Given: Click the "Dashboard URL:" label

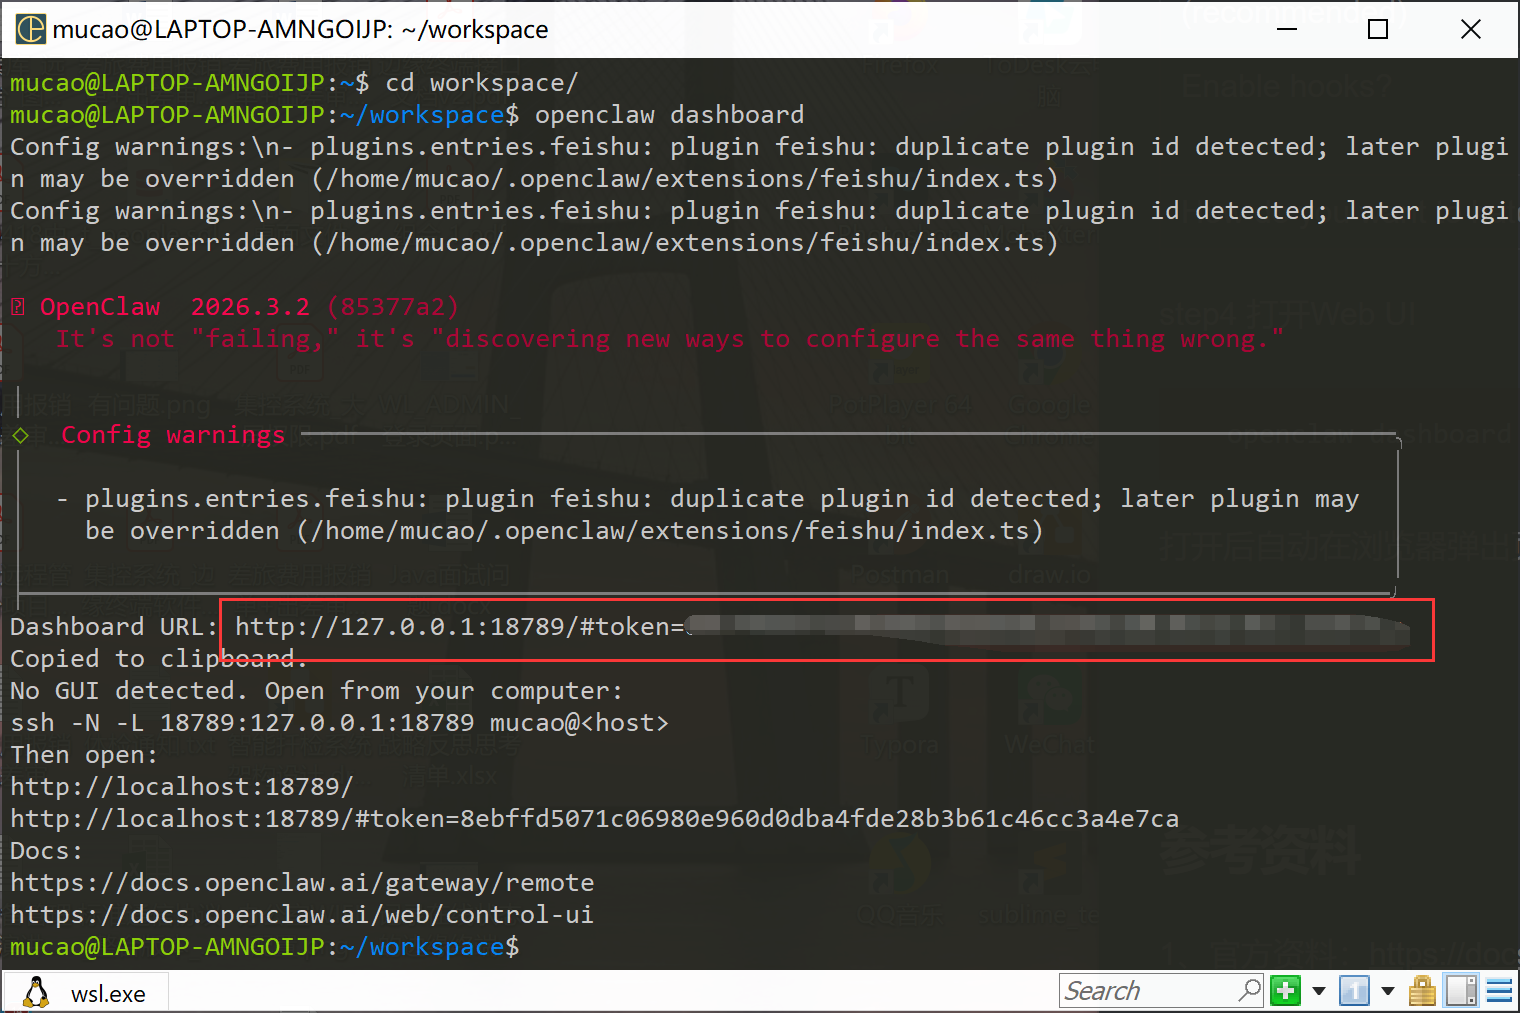Looking at the screenshot, I should 114,627.
